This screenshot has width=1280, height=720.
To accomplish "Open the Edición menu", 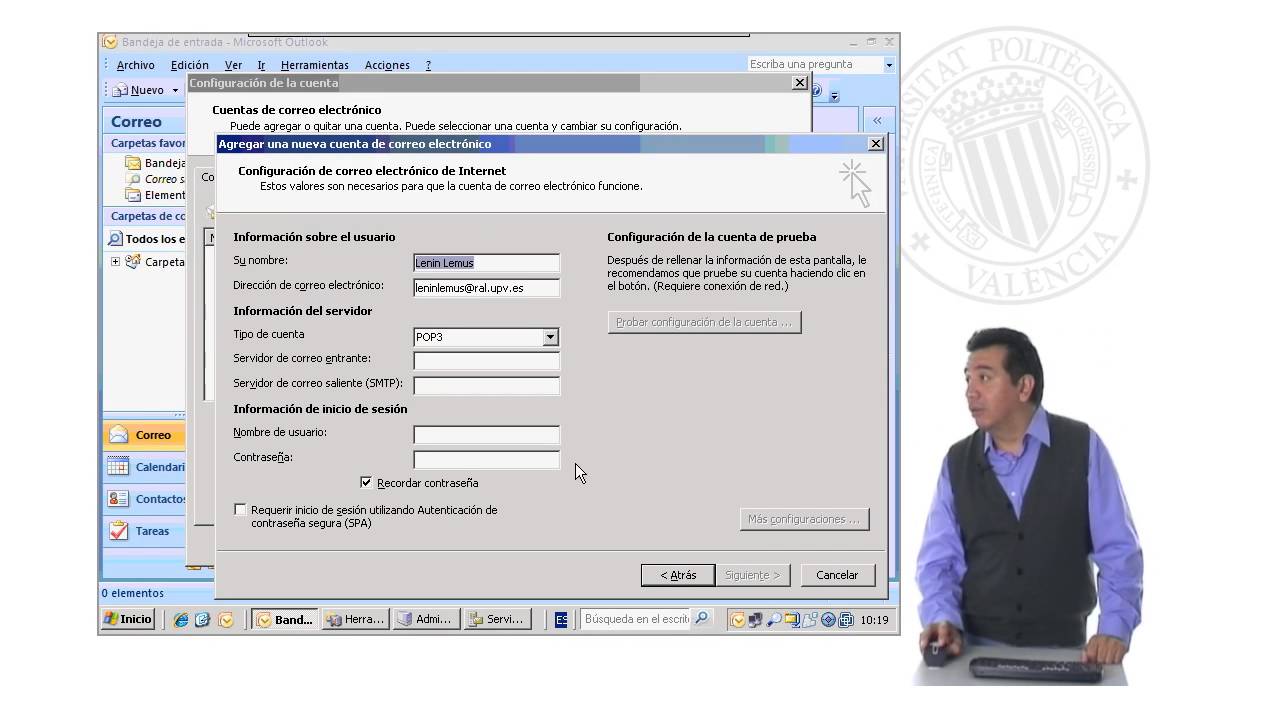I will [190, 65].
